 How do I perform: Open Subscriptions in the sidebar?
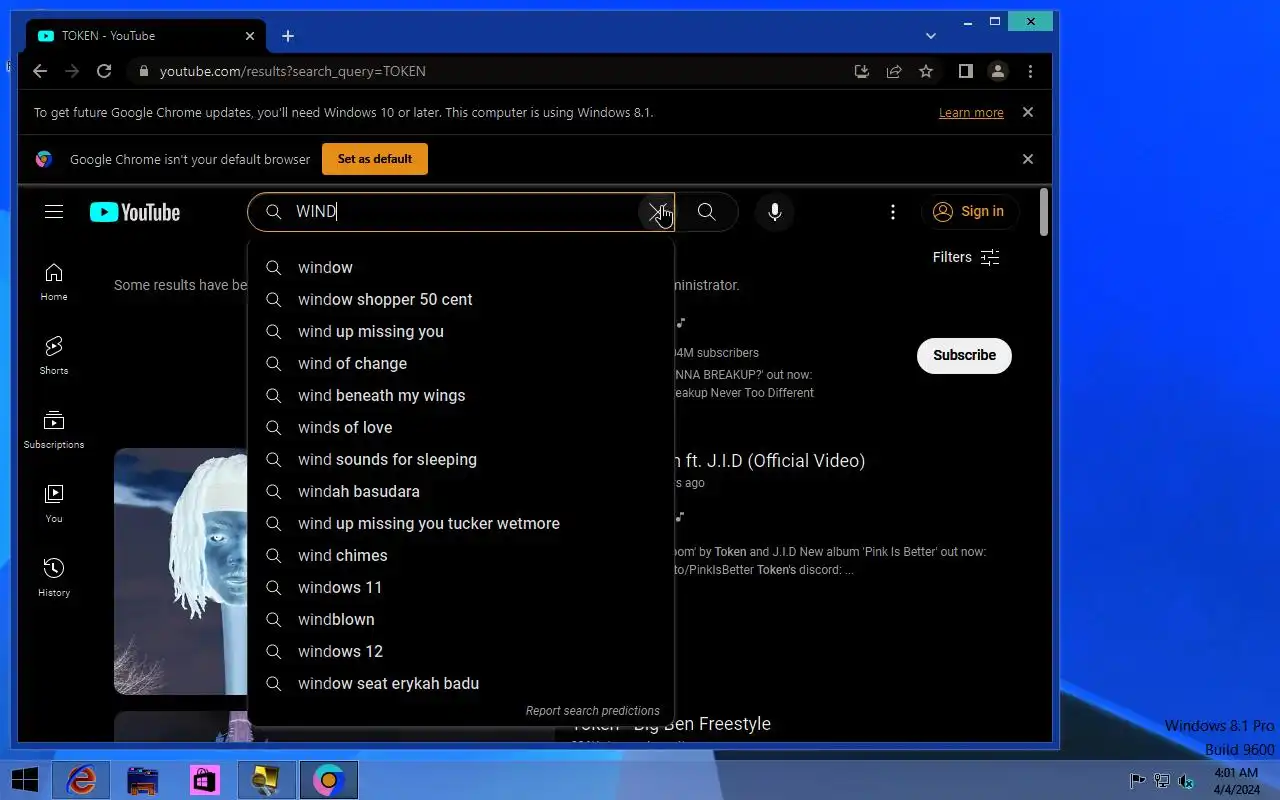pos(54,430)
